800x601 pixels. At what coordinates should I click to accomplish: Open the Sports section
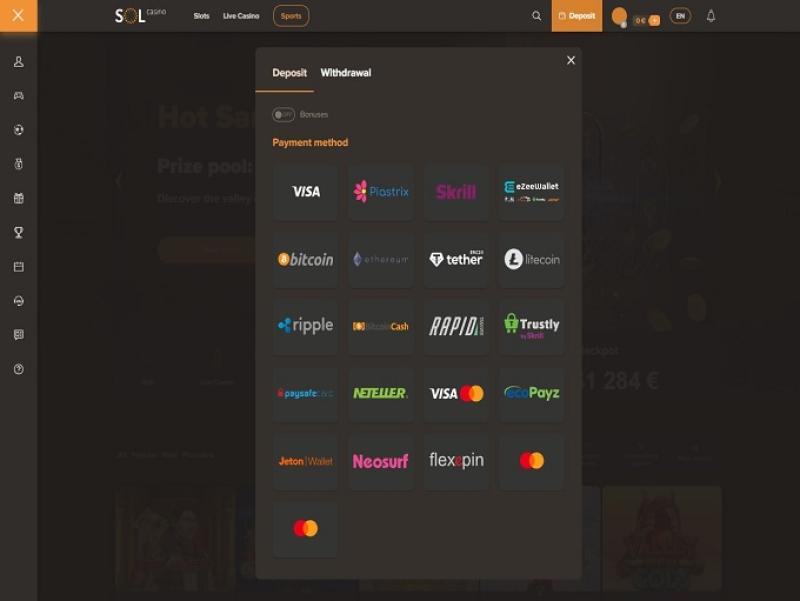[x=291, y=16]
